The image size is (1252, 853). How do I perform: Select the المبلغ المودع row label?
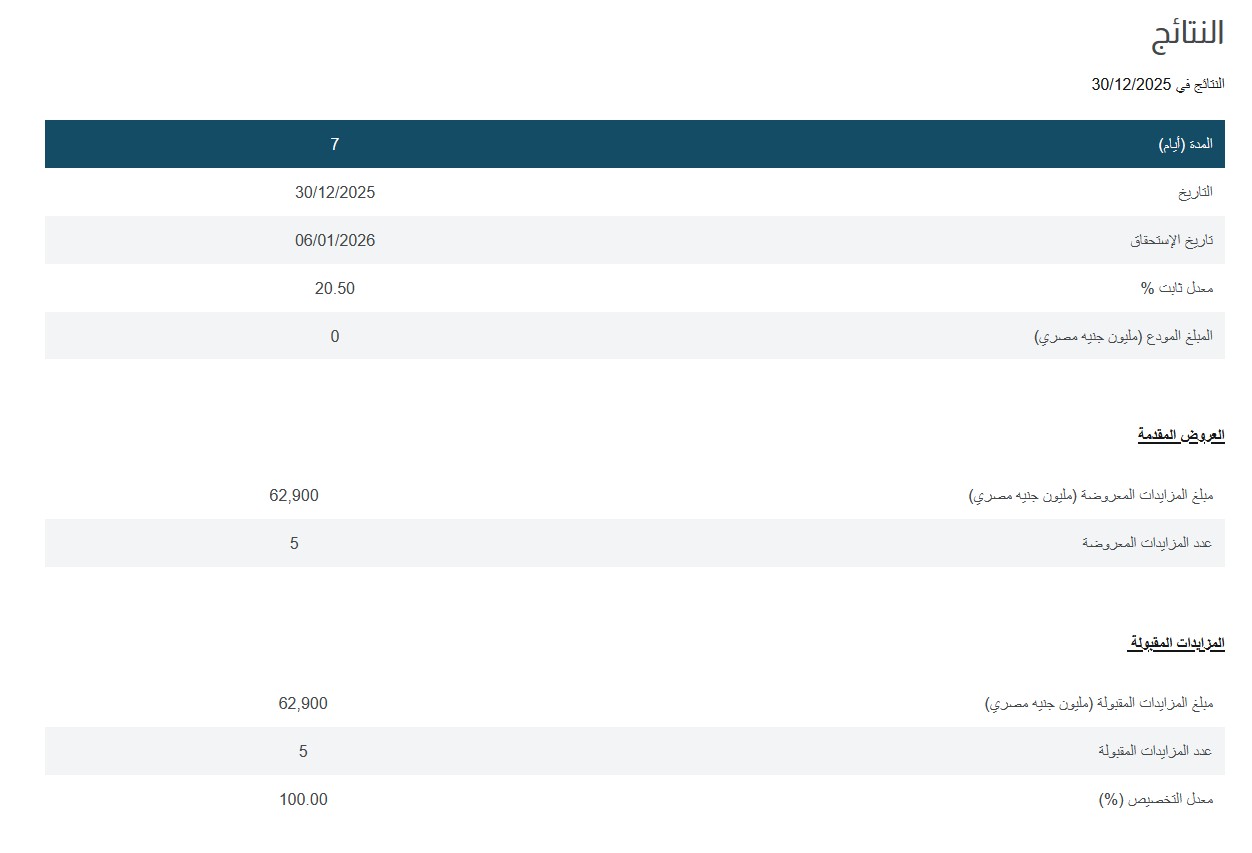(1123, 336)
